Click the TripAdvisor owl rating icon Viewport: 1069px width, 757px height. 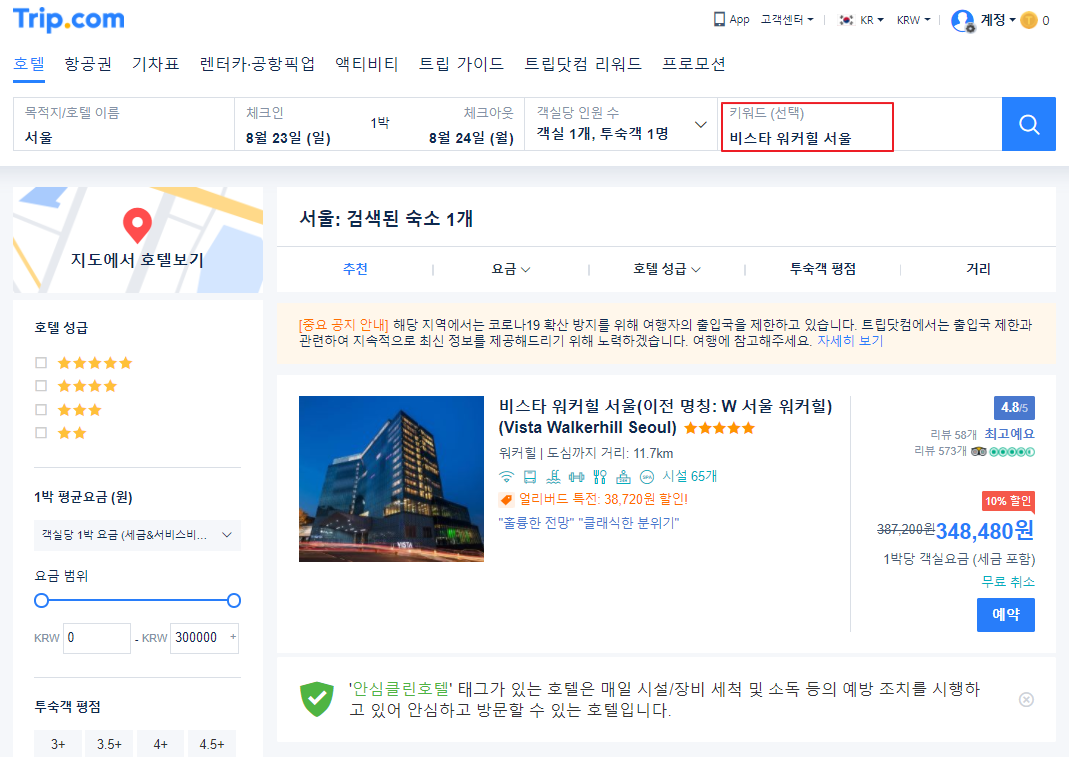(979, 451)
